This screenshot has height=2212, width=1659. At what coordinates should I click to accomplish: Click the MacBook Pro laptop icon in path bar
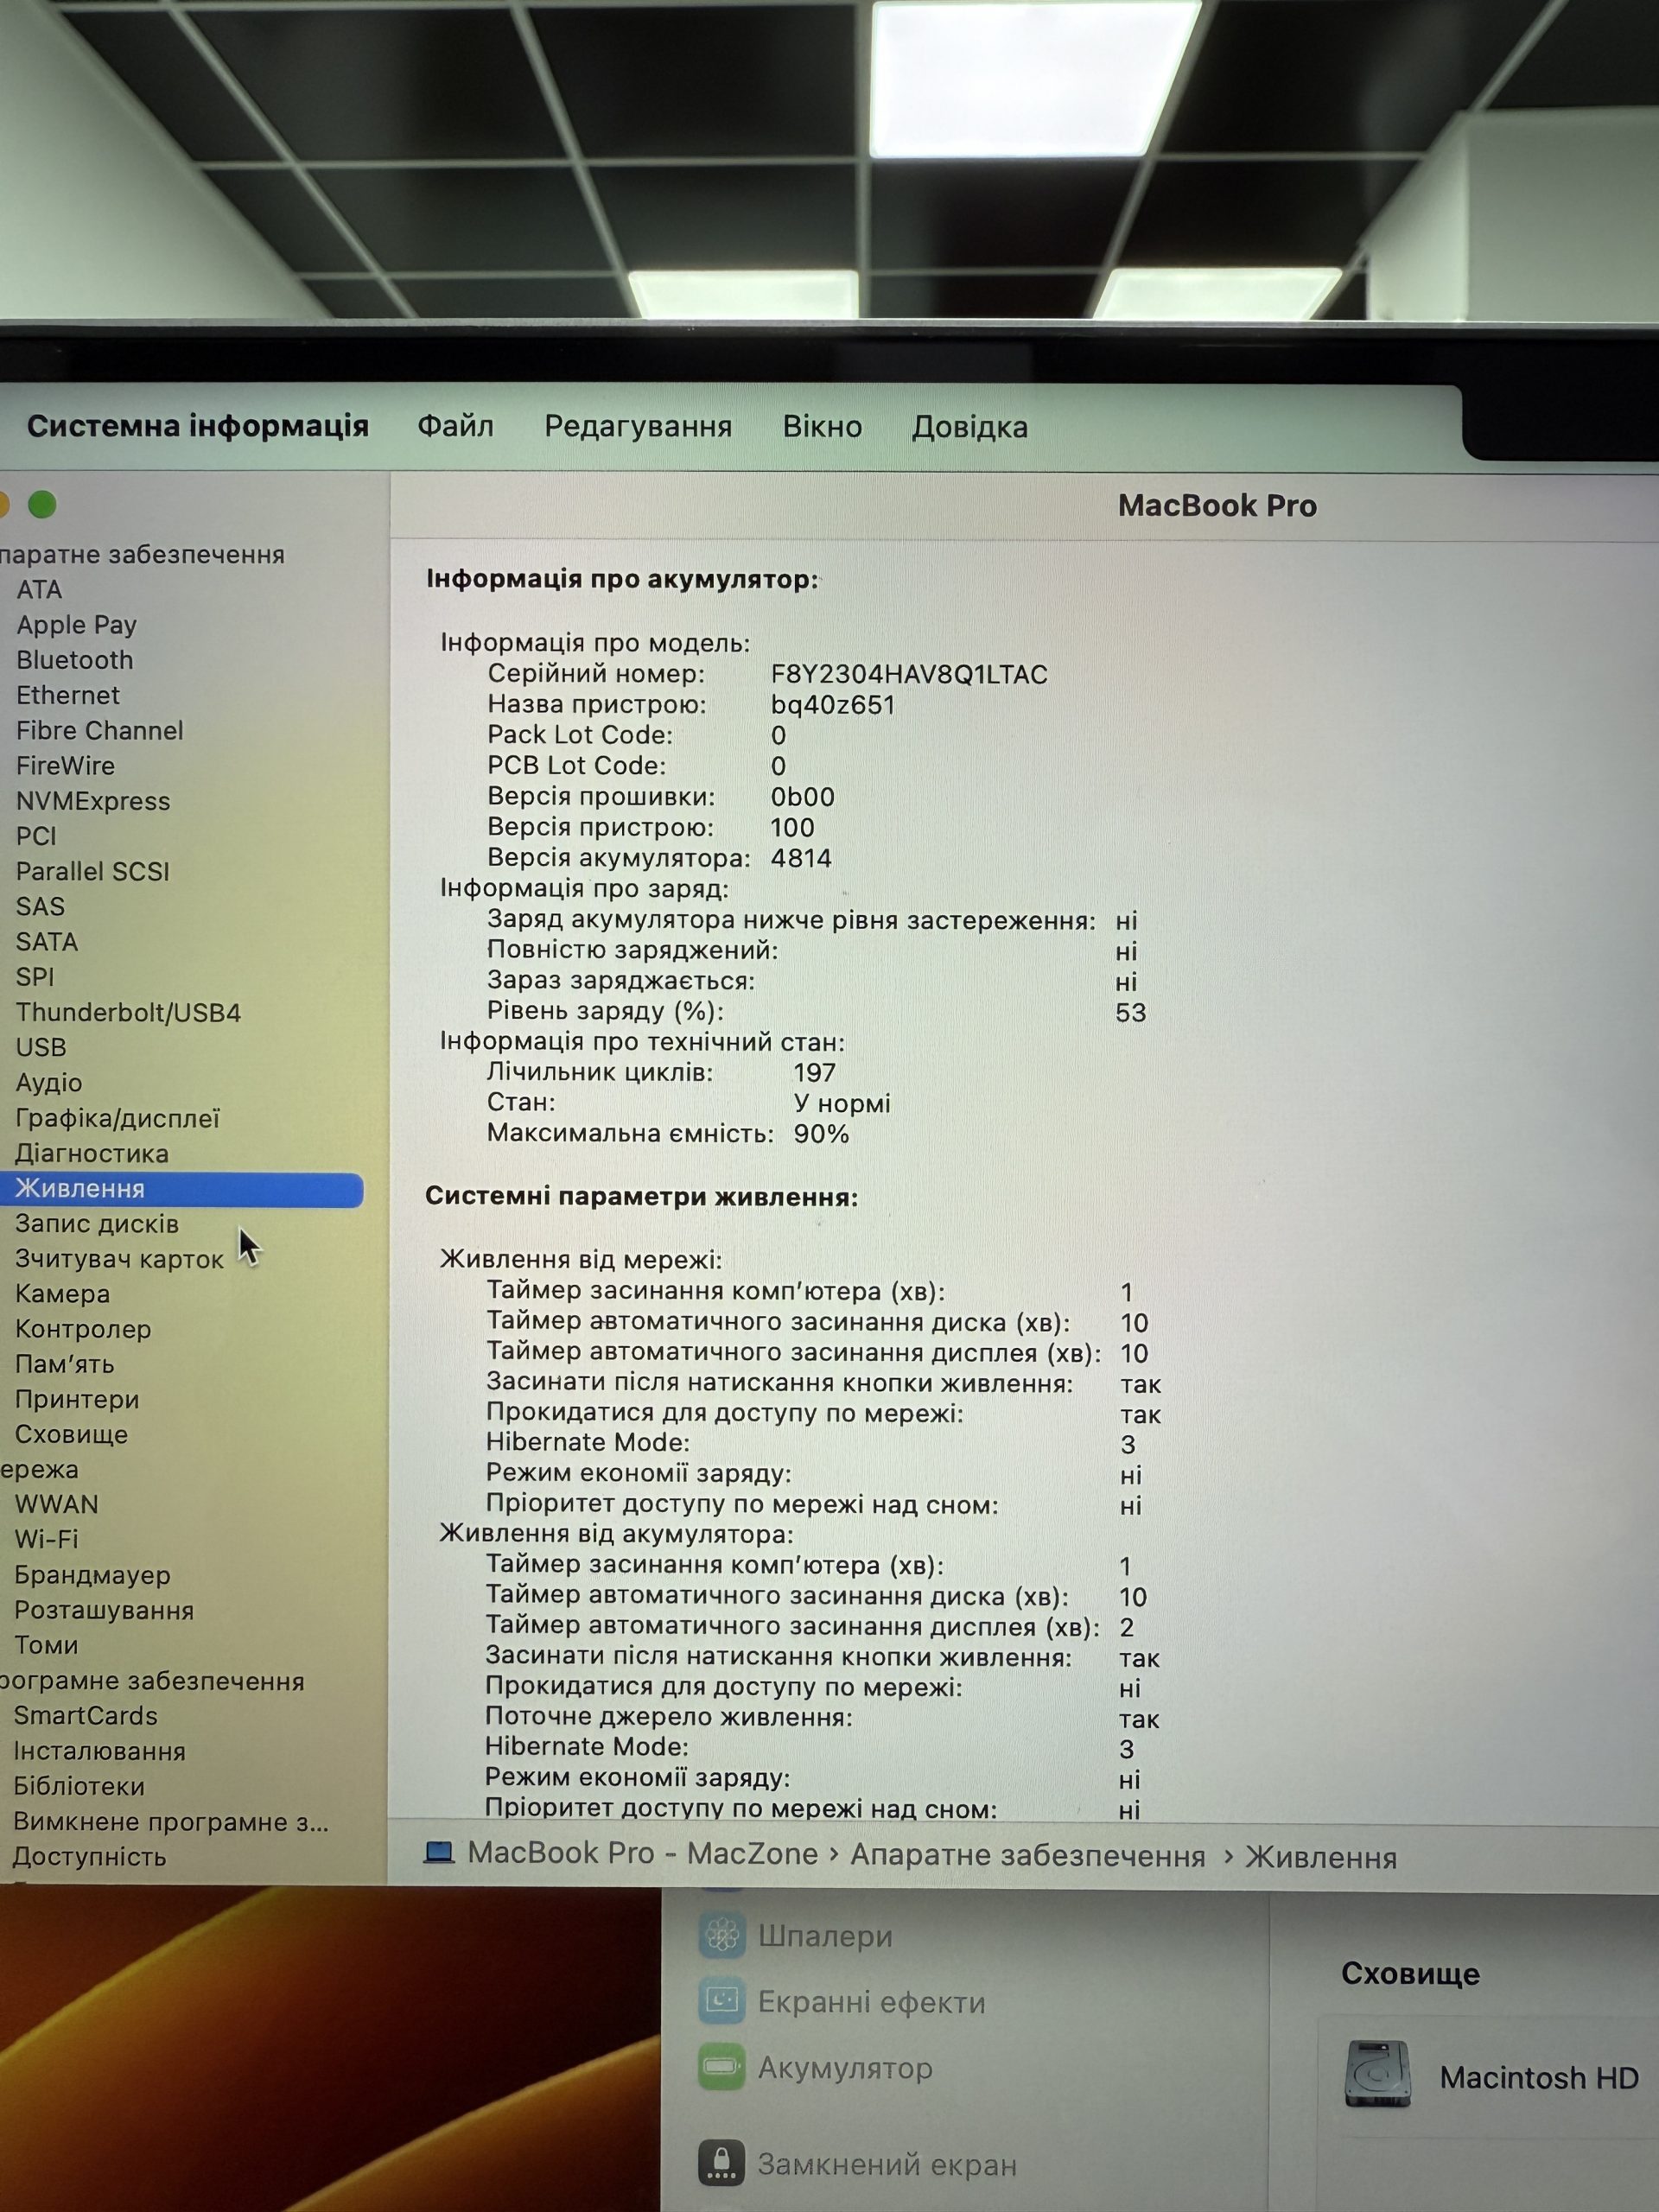click(438, 1852)
